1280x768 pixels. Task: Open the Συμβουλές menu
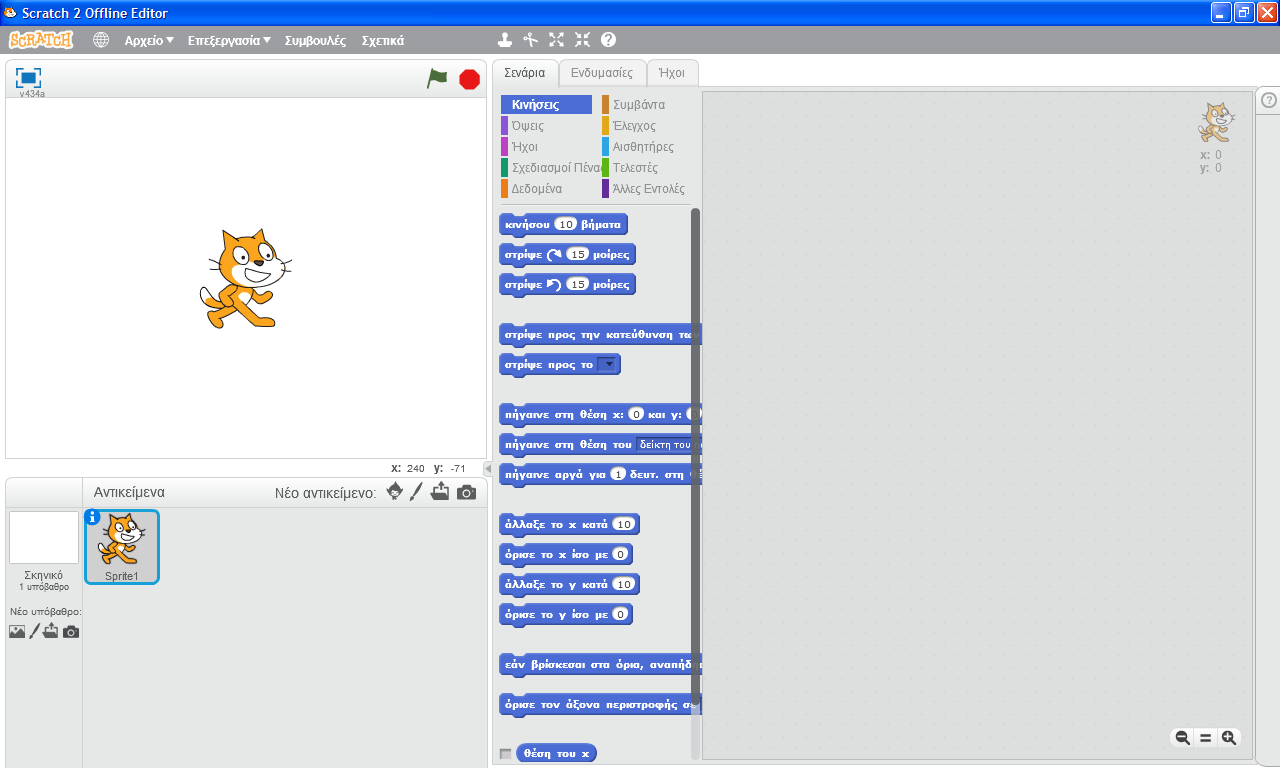pos(315,41)
